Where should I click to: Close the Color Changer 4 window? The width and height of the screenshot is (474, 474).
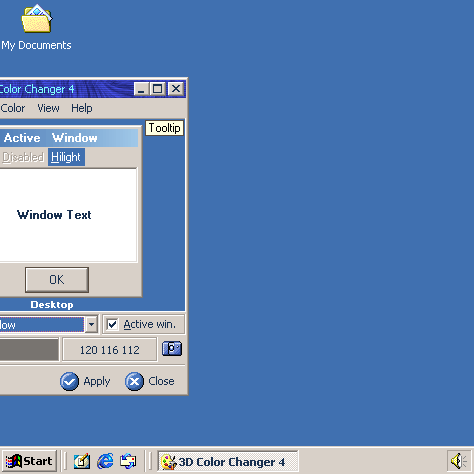(176, 89)
